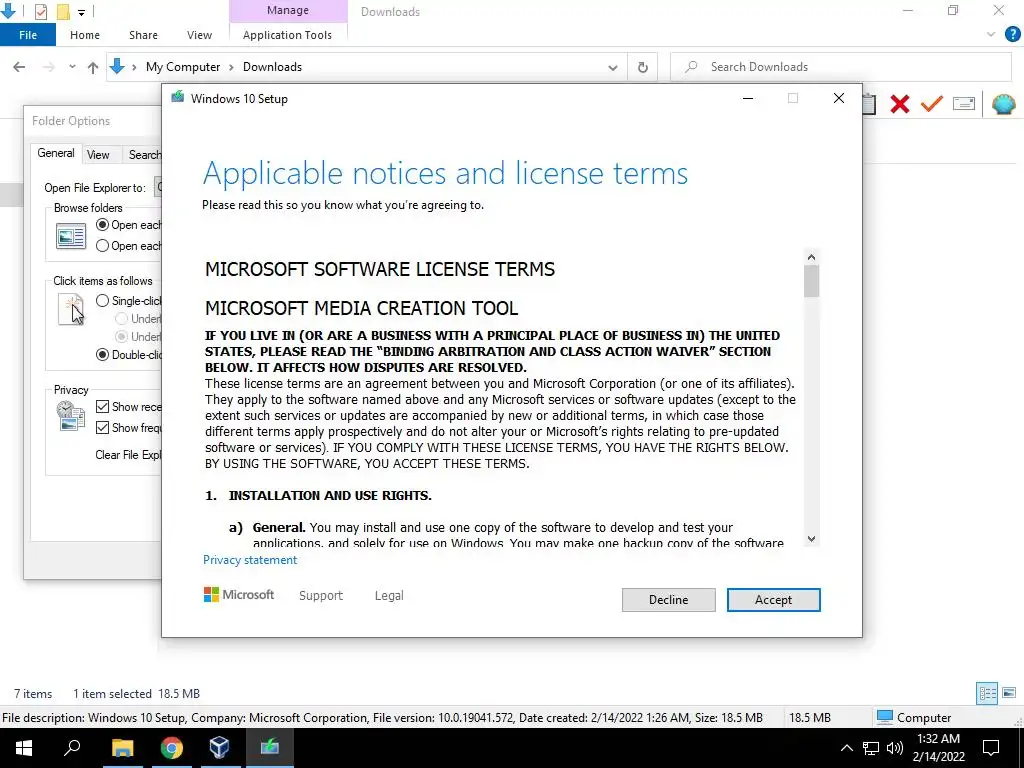The height and width of the screenshot is (768, 1024).
Task: Click the license text scrollbar thumb
Action: pos(811,282)
